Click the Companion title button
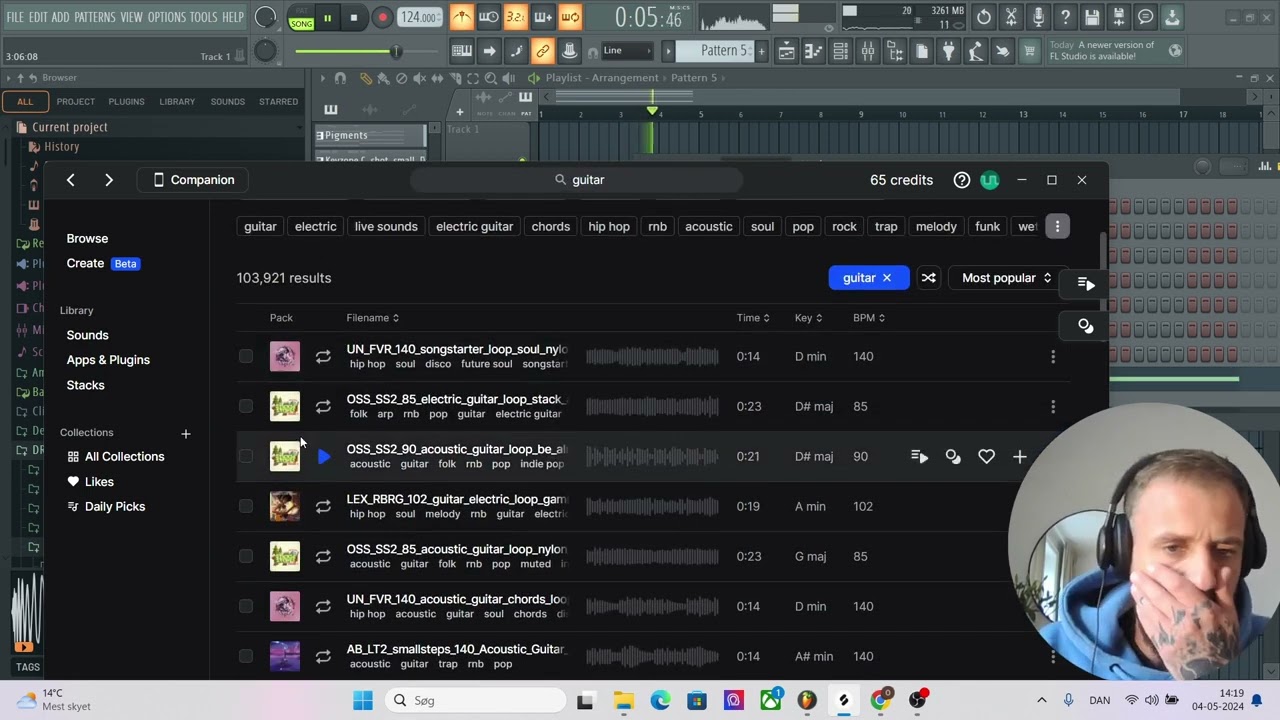The image size is (1280, 720). pyautogui.click(x=193, y=180)
